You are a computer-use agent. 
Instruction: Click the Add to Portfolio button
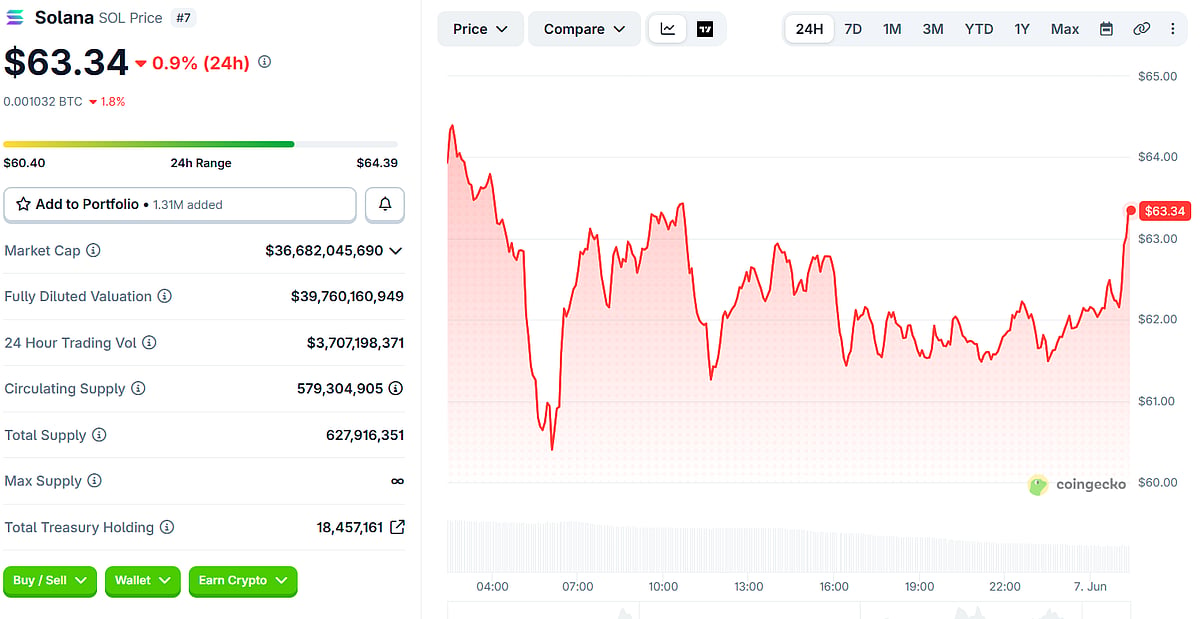coord(180,204)
